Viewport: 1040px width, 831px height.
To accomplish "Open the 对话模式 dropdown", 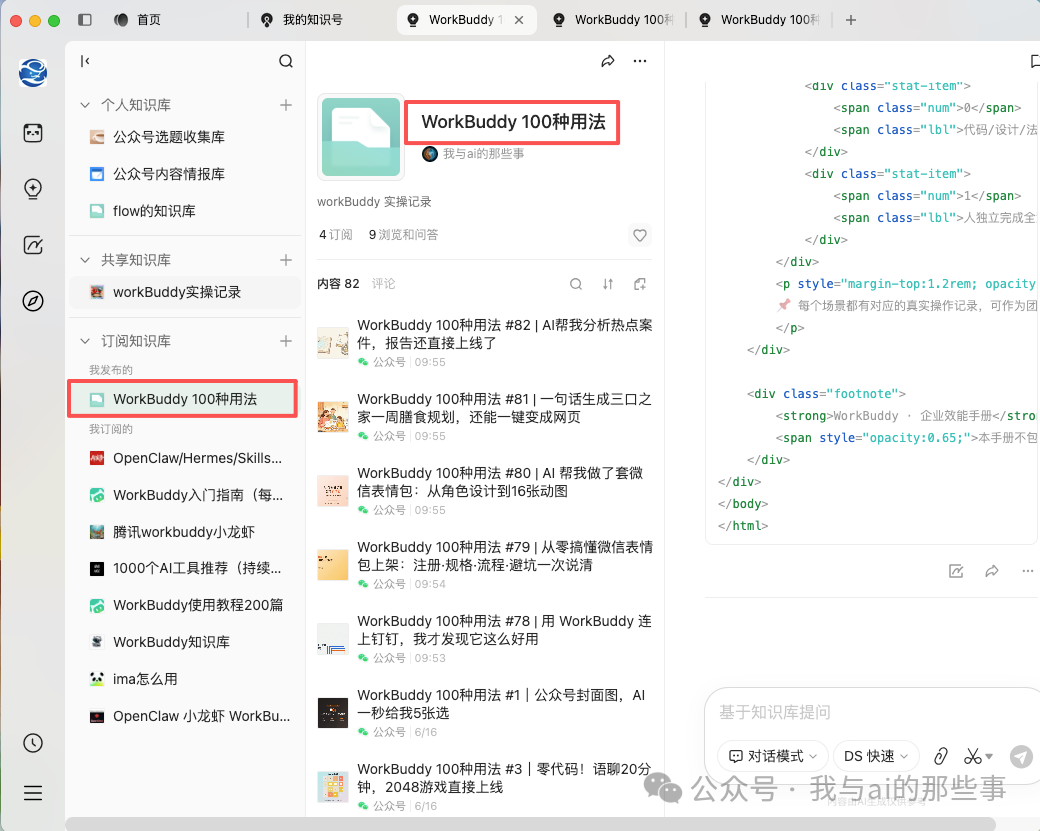I will tap(773, 756).
